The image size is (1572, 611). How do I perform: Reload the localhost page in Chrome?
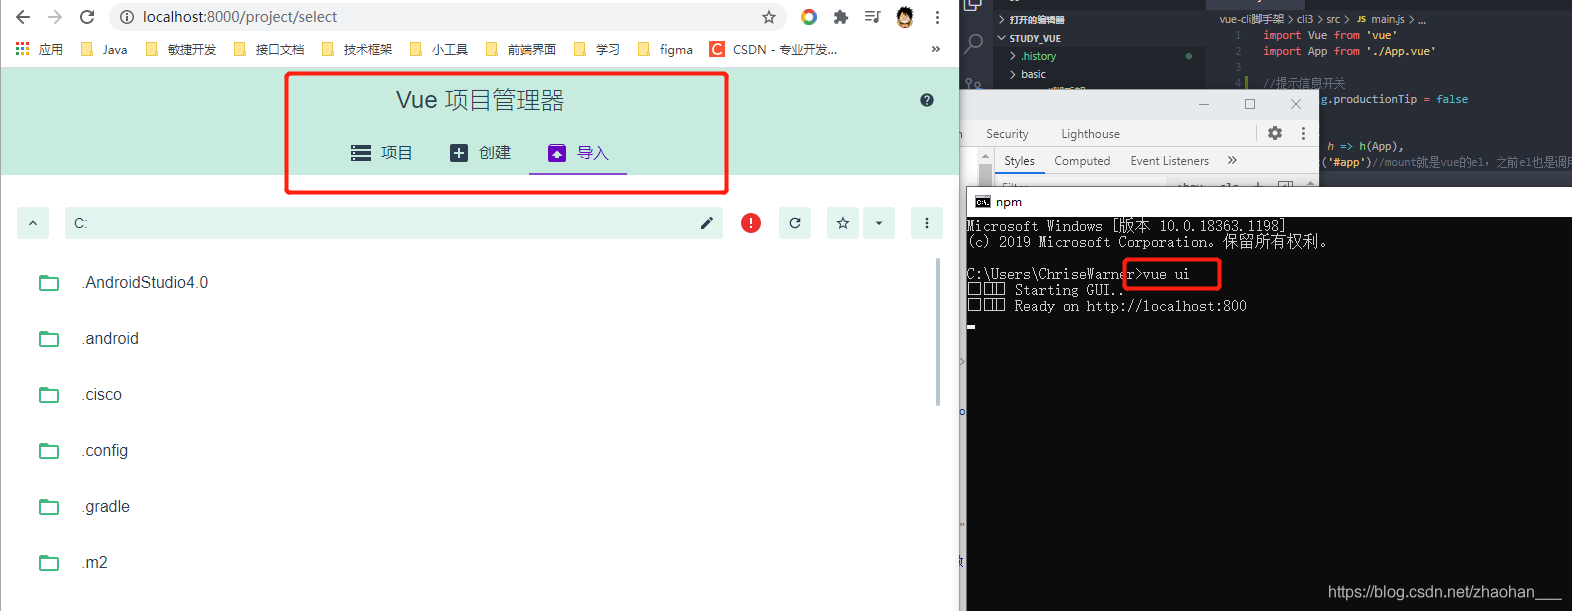coord(87,17)
